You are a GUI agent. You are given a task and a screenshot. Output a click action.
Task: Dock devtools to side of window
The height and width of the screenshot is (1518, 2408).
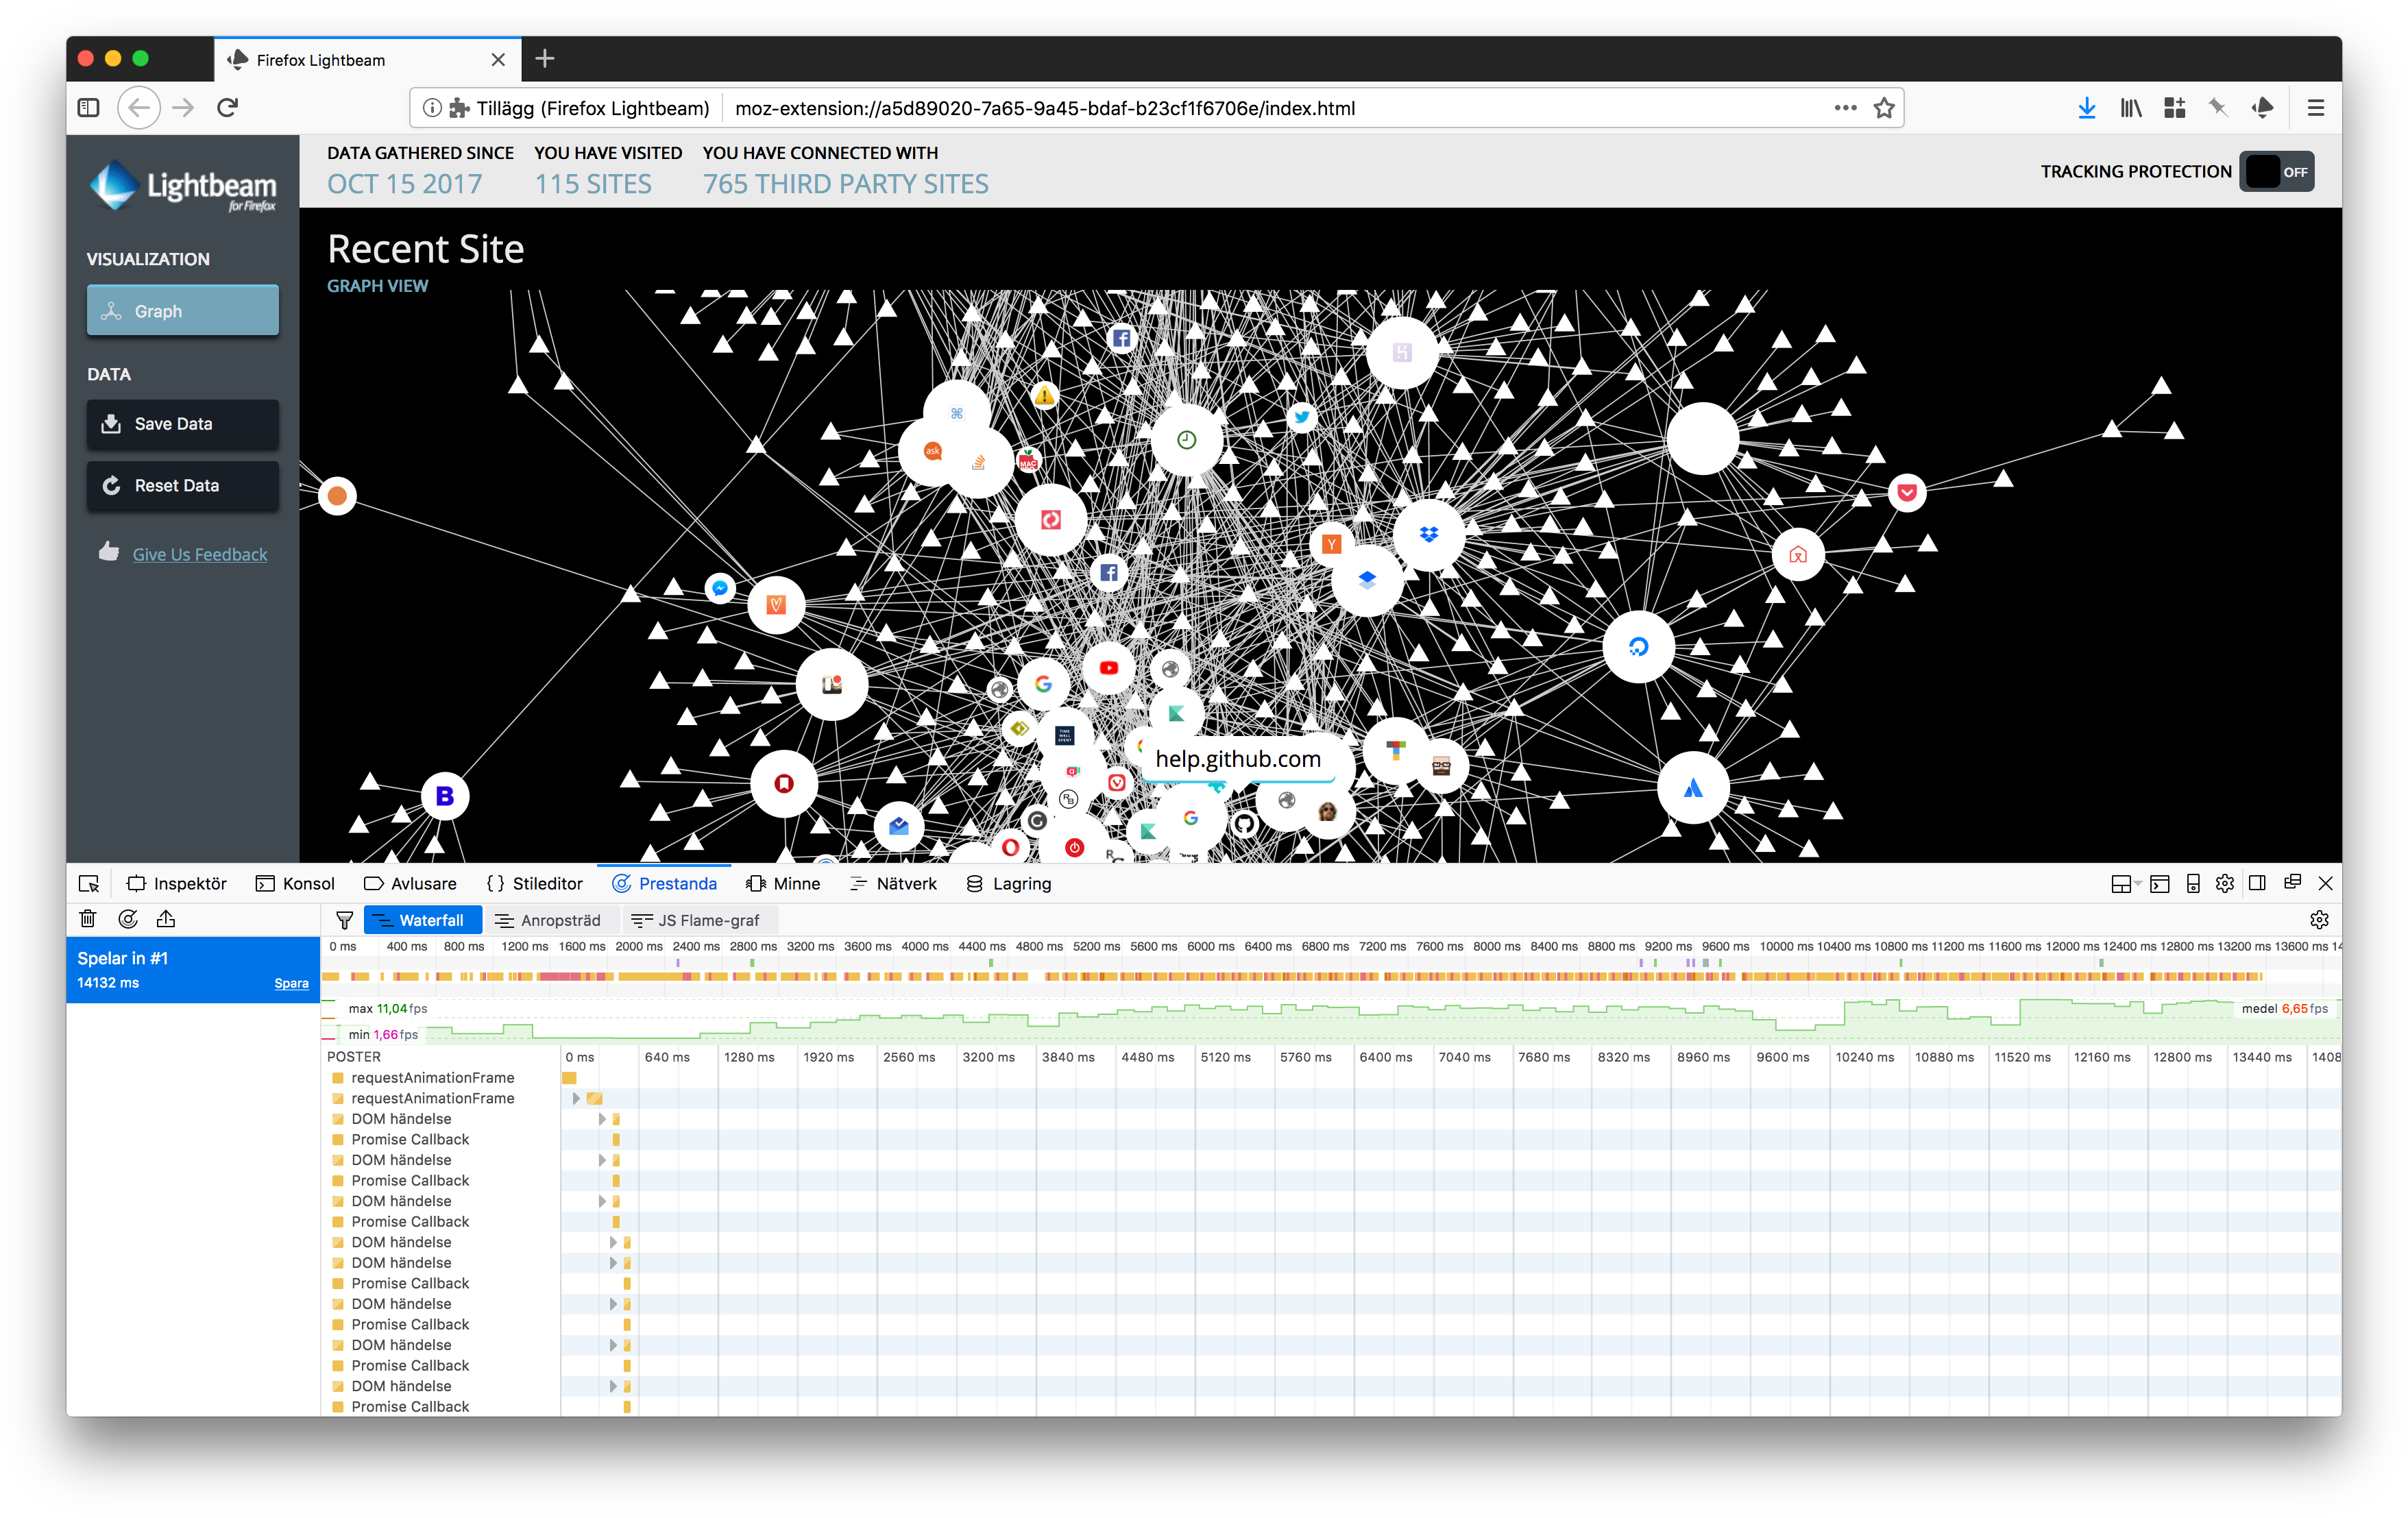[x=2257, y=883]
